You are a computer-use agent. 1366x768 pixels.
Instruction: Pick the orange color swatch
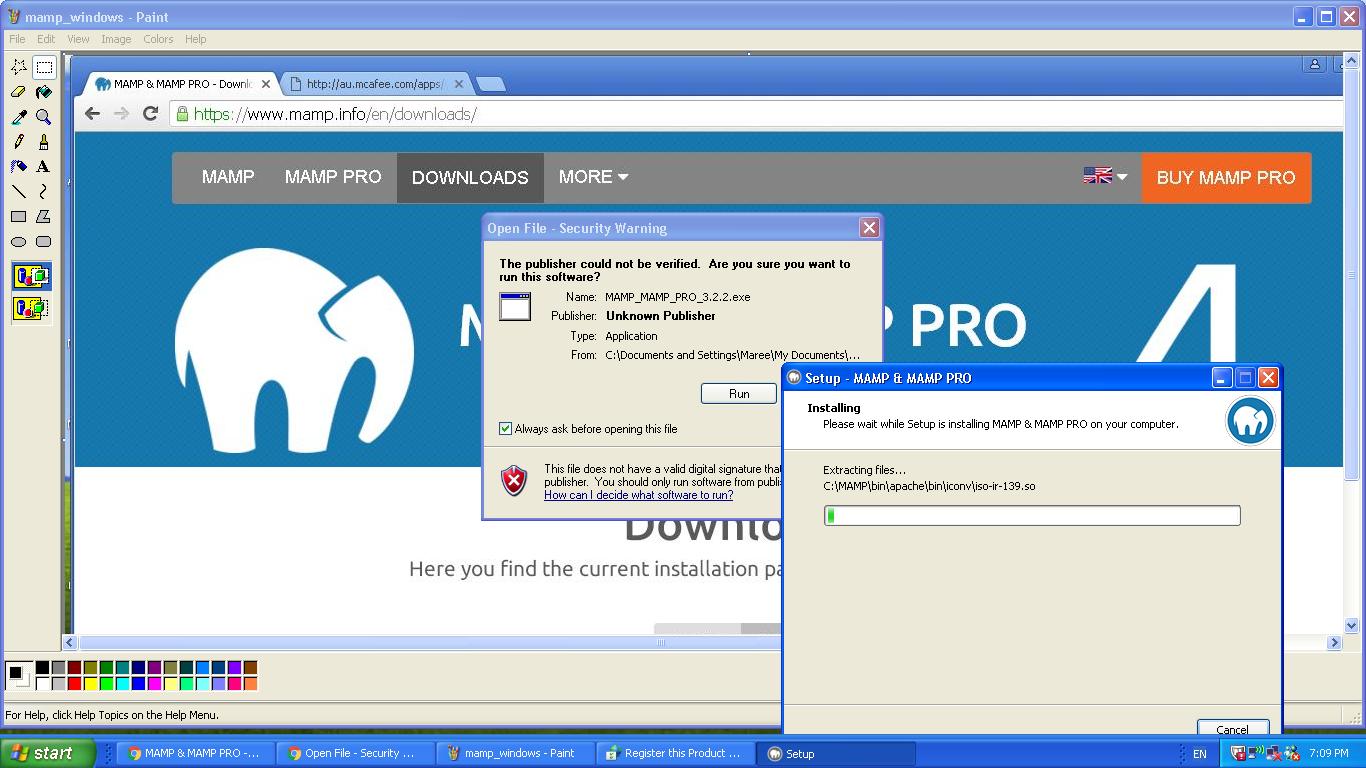[250, 684]
